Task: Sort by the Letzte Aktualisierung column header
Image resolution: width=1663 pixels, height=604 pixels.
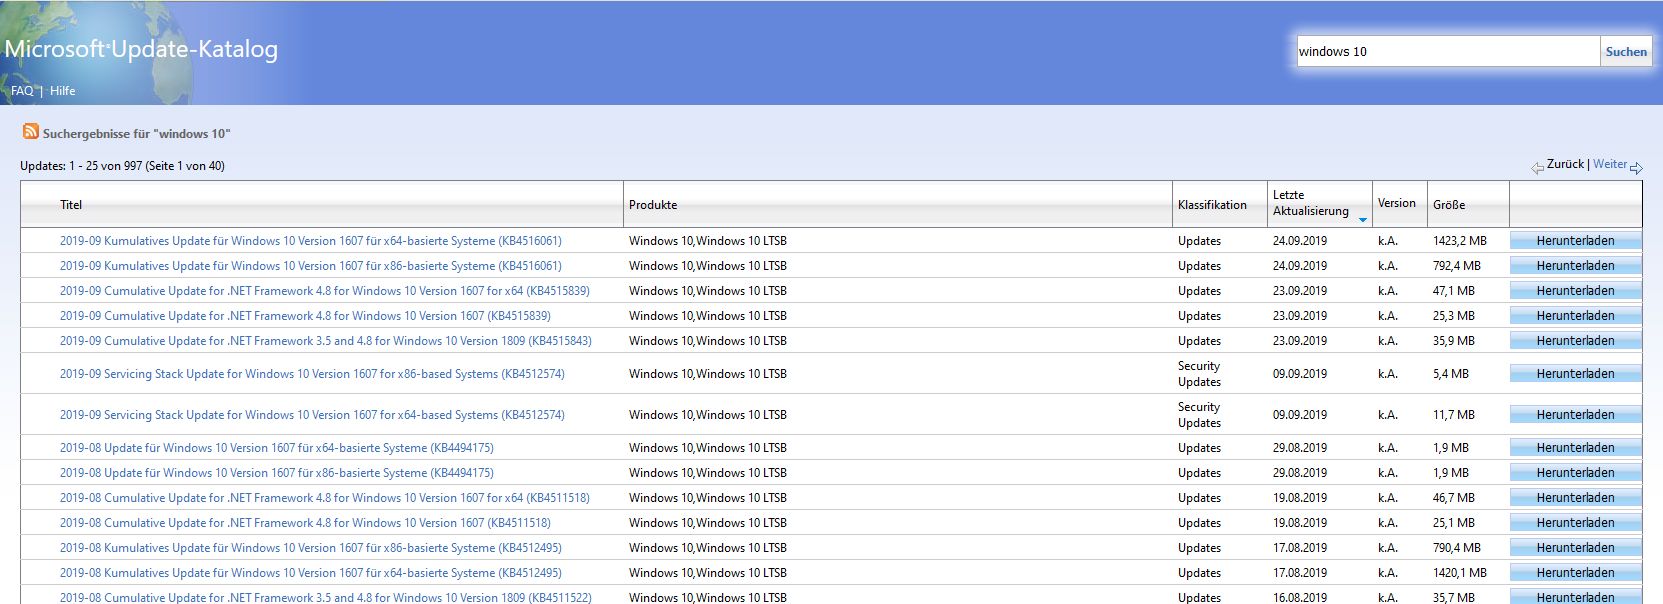Action: [1311, 203]
